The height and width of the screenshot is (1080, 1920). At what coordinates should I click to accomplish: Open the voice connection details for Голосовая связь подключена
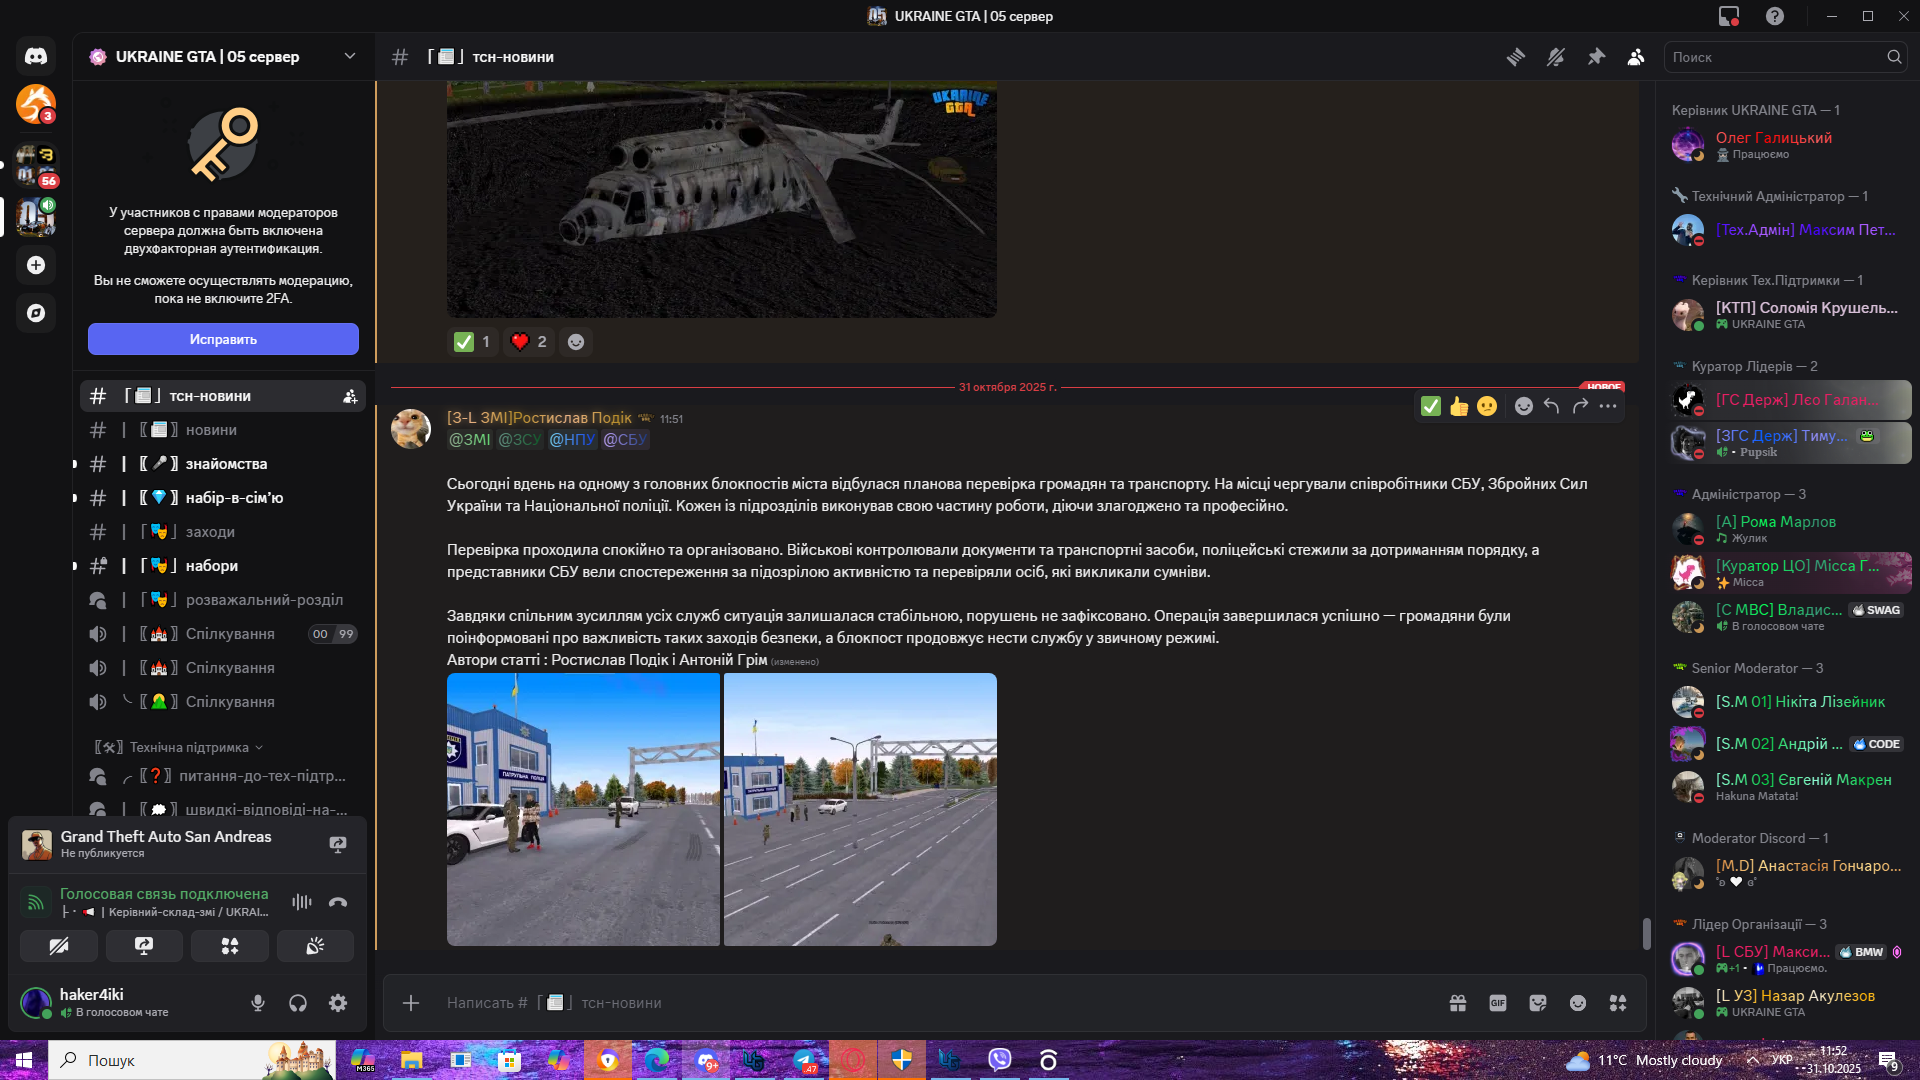[164, 894]
